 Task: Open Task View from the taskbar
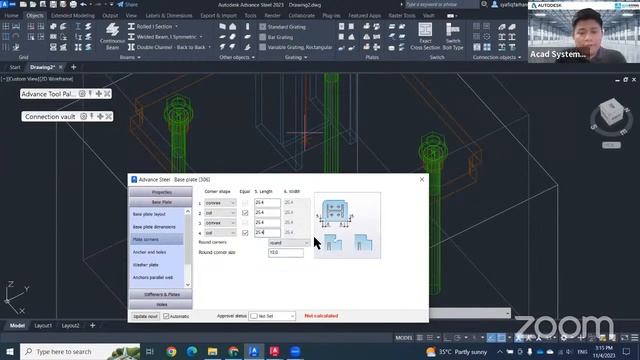[149, 351]
